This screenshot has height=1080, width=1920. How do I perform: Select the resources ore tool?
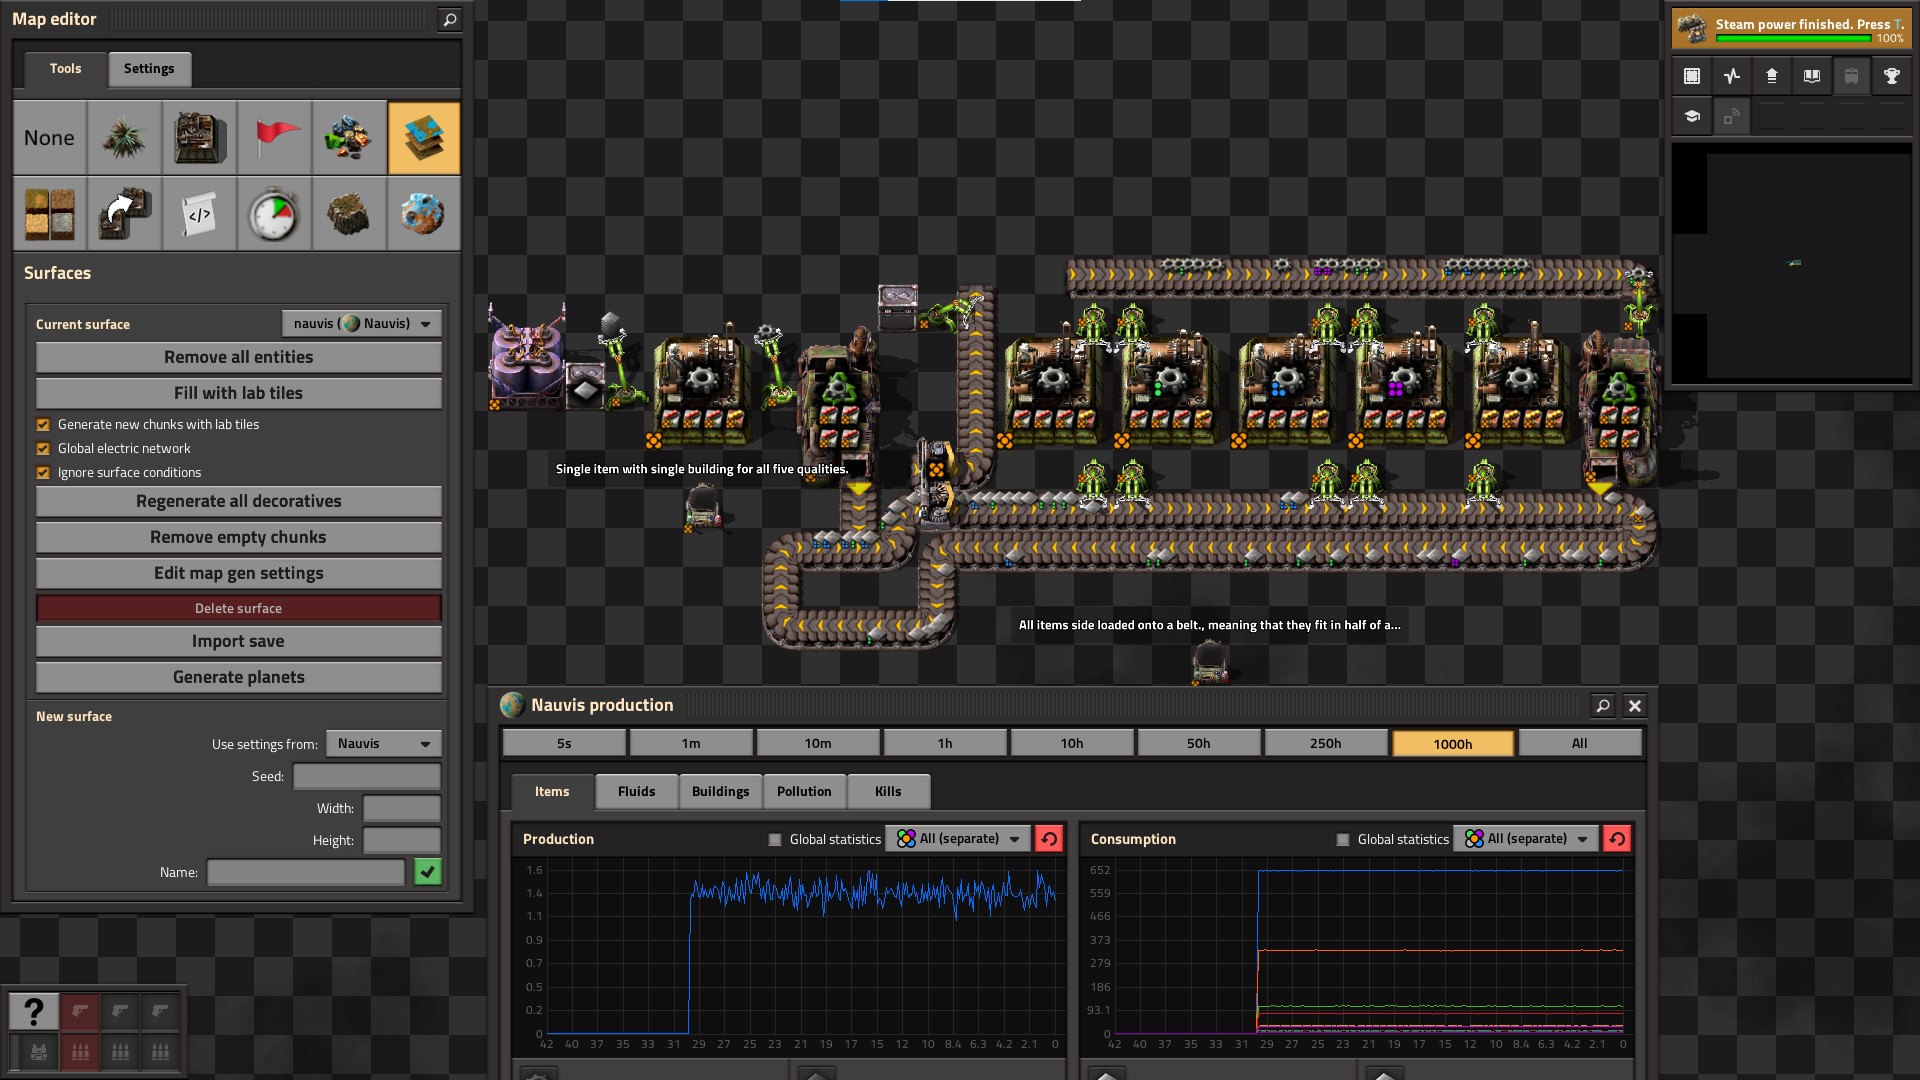[x=349, y=138]
